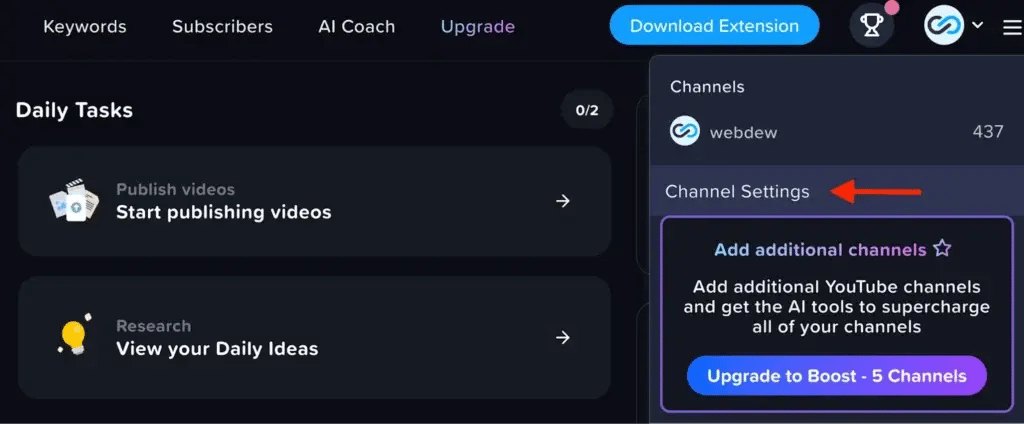
Task: Select the Upgrade menu item
Action: click(x=478, y=27)
